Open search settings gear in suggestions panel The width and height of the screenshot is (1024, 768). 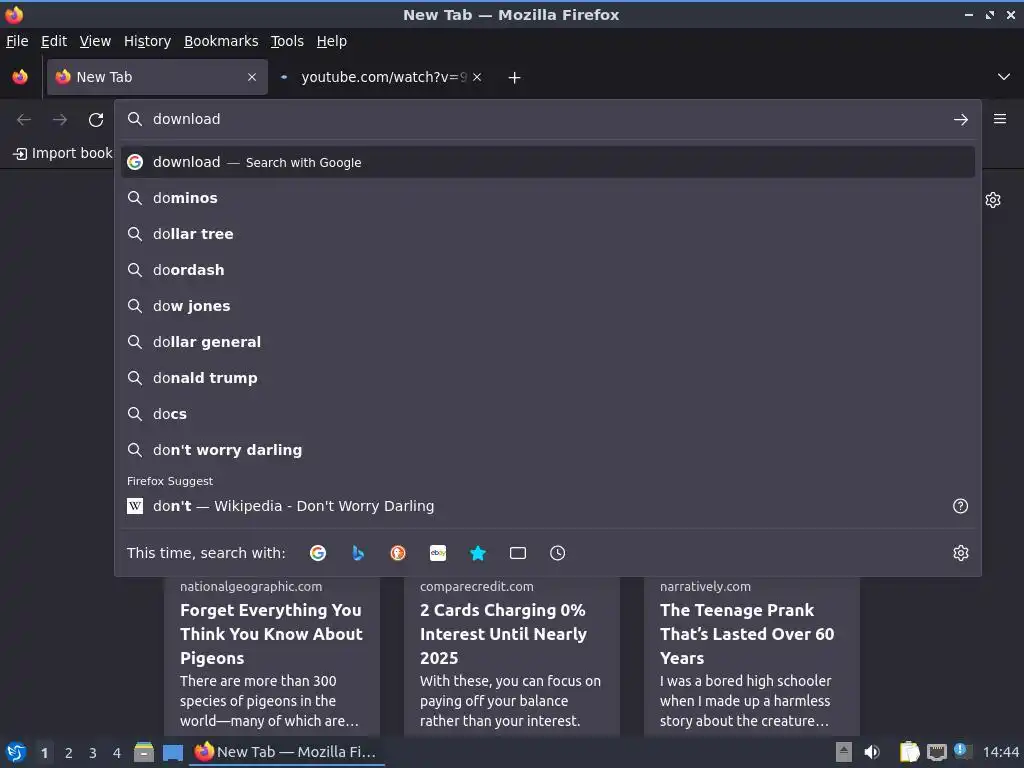[961, 553]
